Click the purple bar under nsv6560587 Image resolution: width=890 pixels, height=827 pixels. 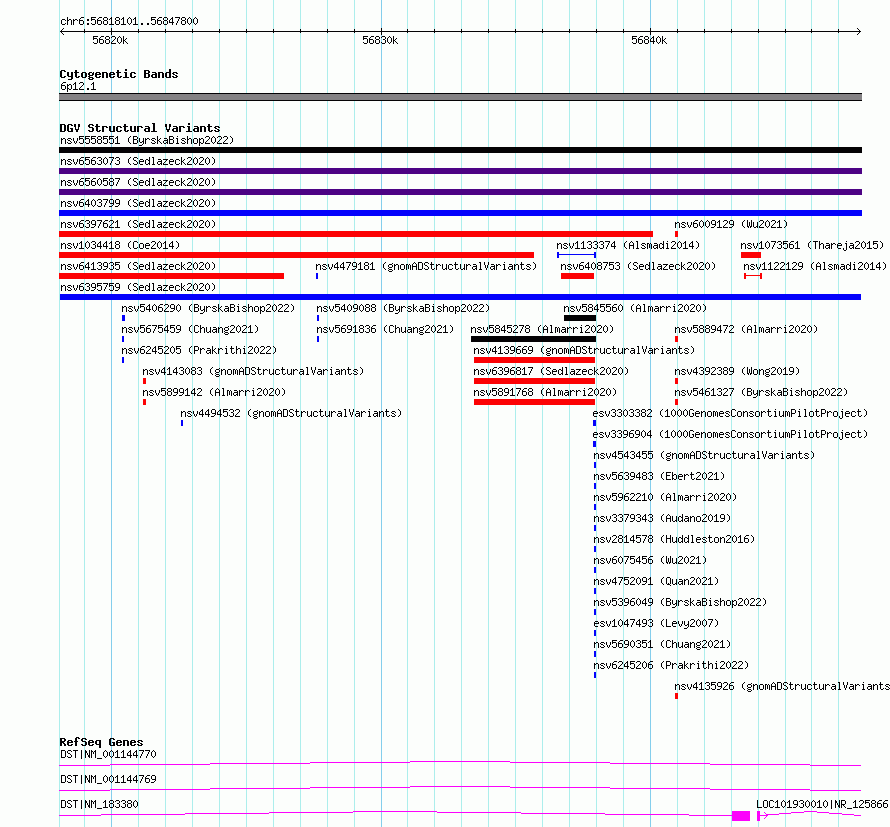[x=460, y=192]
